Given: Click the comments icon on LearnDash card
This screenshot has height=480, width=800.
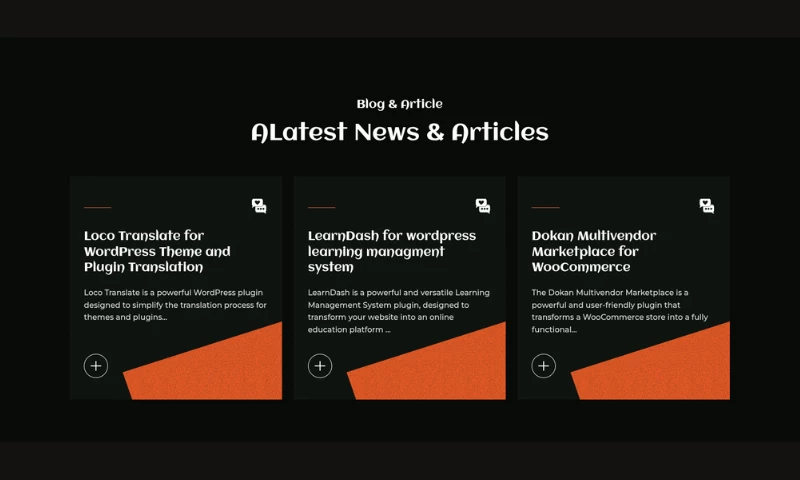Looking at the screenshot, I should tap(483, 206).
